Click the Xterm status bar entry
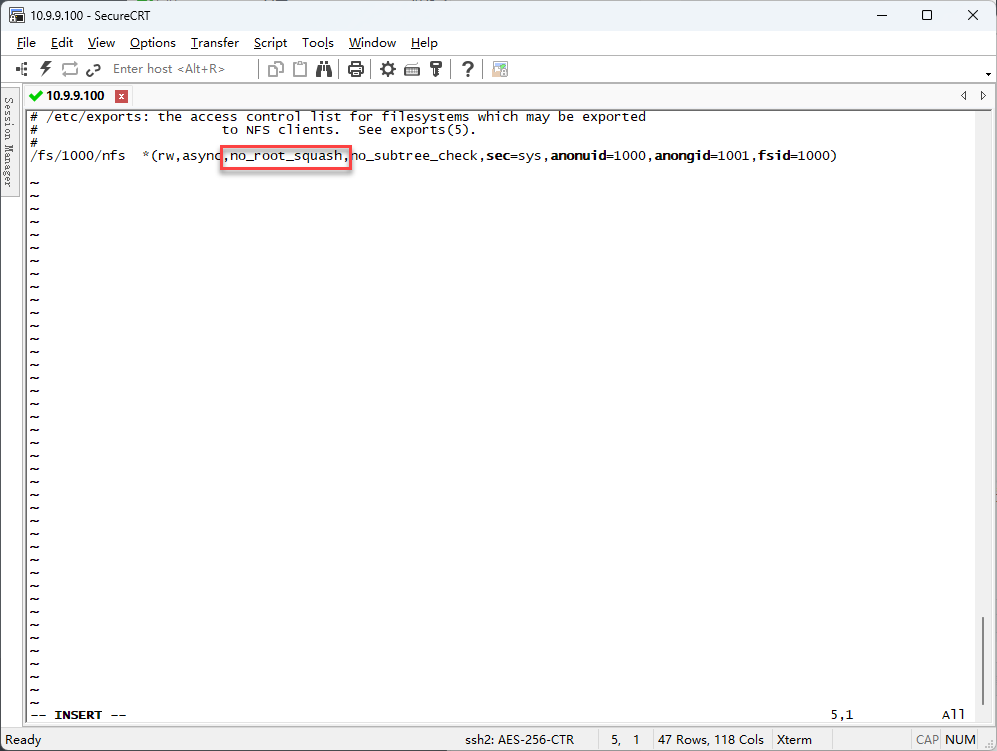 (x=794, y=740)
